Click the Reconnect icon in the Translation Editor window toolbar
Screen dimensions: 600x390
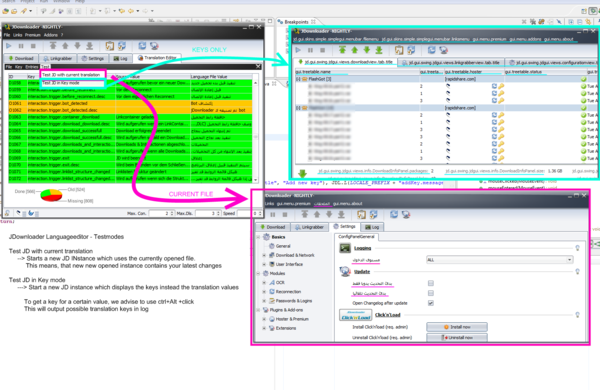click(x=142, y=46)
